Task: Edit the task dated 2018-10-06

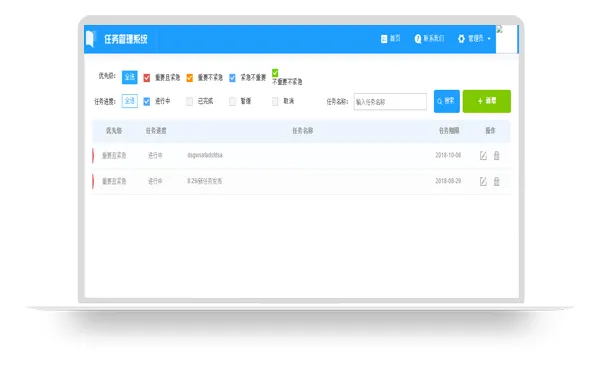Action: [x=483, y=155]
